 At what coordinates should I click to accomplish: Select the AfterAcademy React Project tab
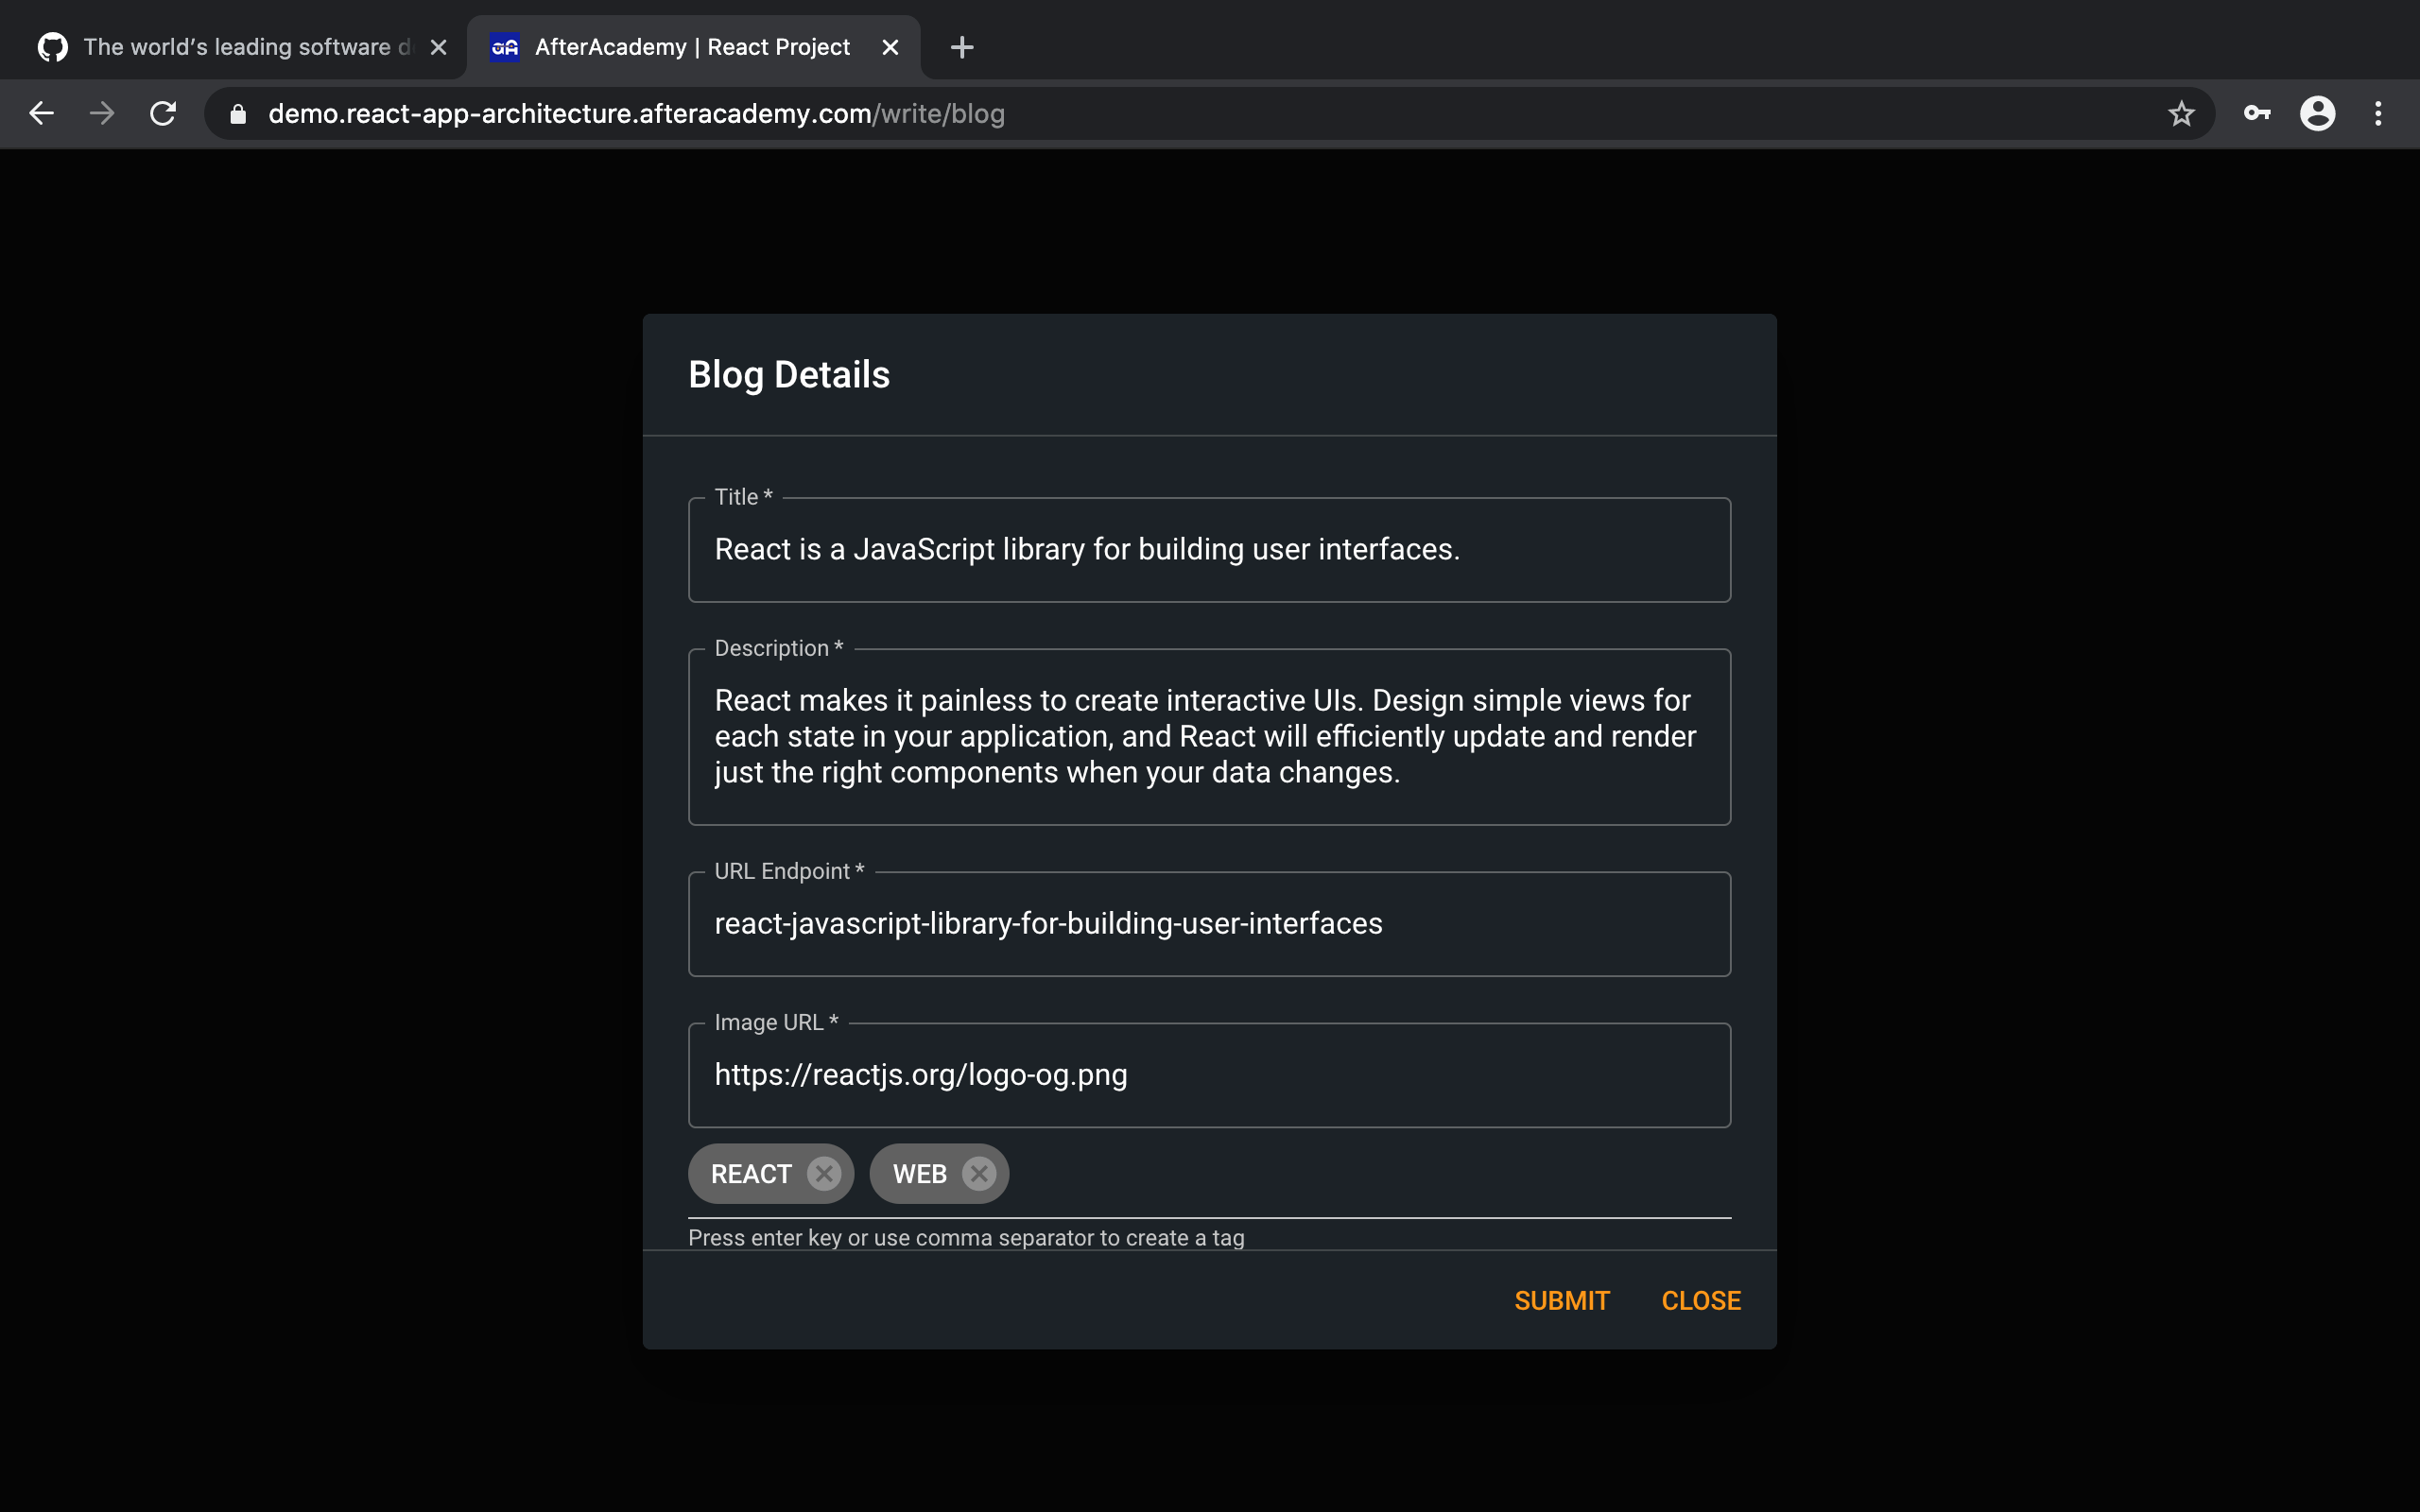pyautogui.click(x=690, y=47)
